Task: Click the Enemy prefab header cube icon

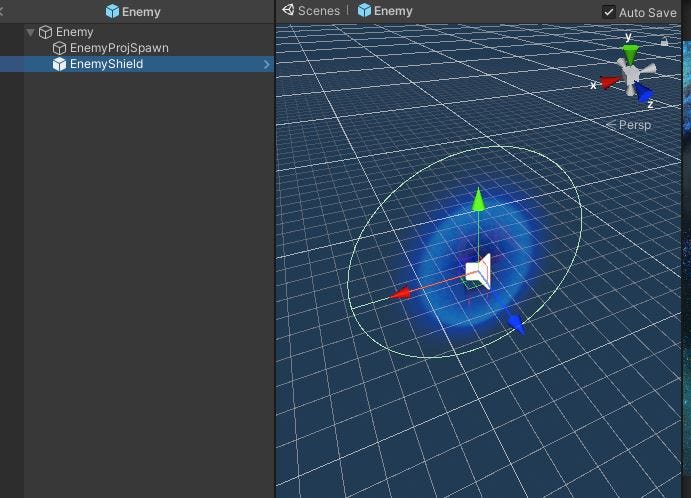Action: tap(112, 11)
